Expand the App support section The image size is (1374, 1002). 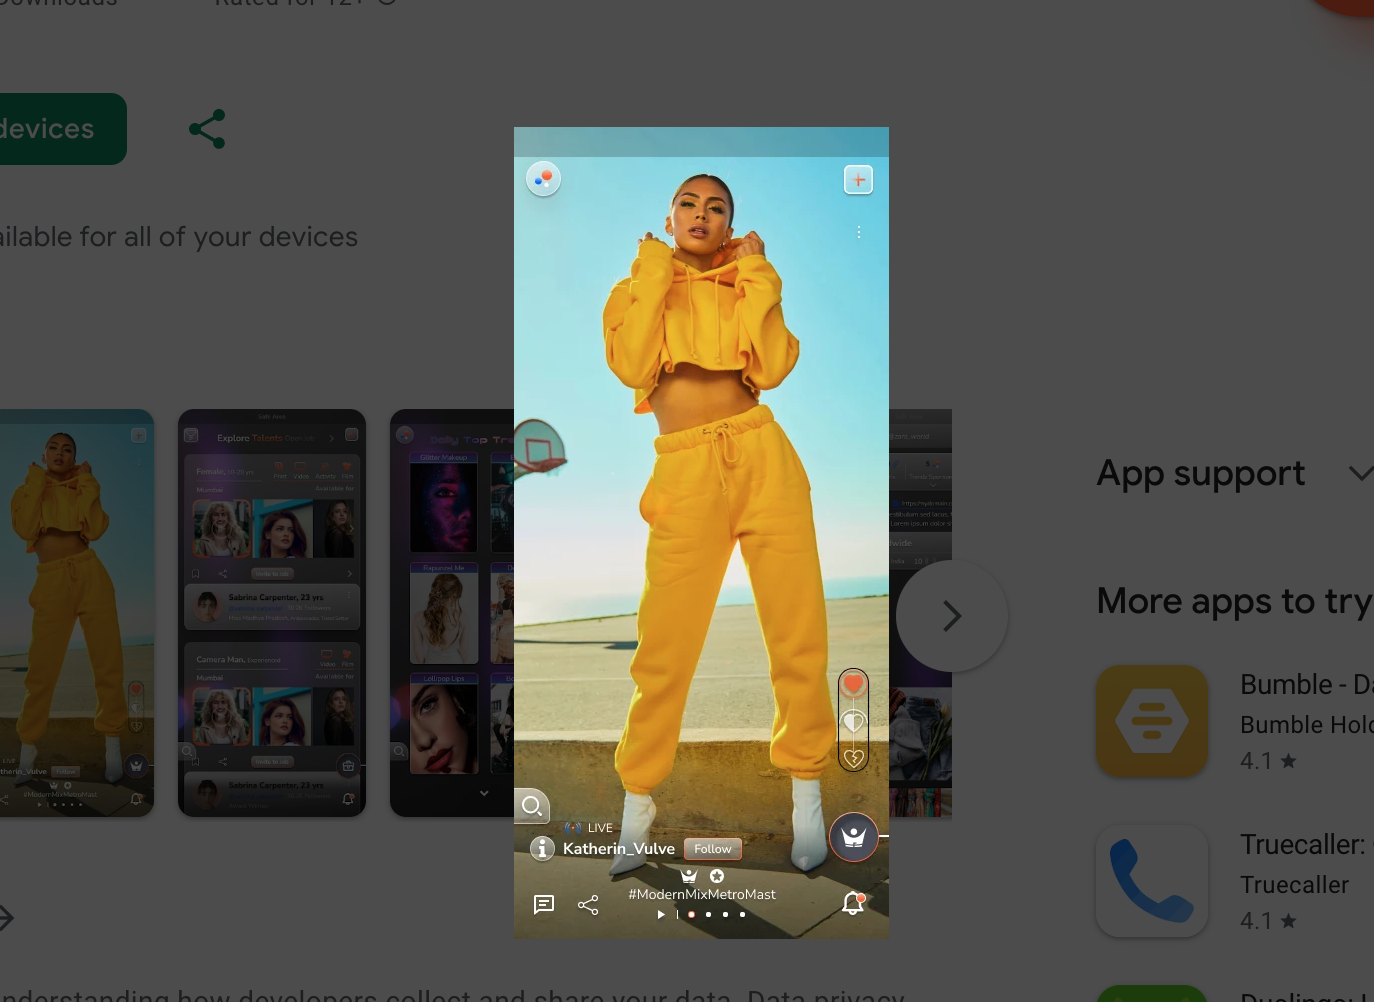click(1359, 473)
